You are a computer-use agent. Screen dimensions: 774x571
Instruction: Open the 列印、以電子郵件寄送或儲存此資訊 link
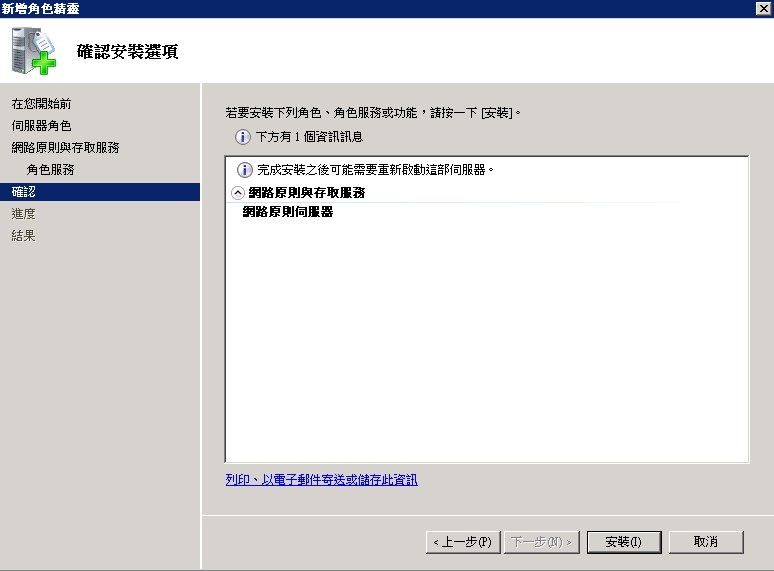tap(321, 480)
